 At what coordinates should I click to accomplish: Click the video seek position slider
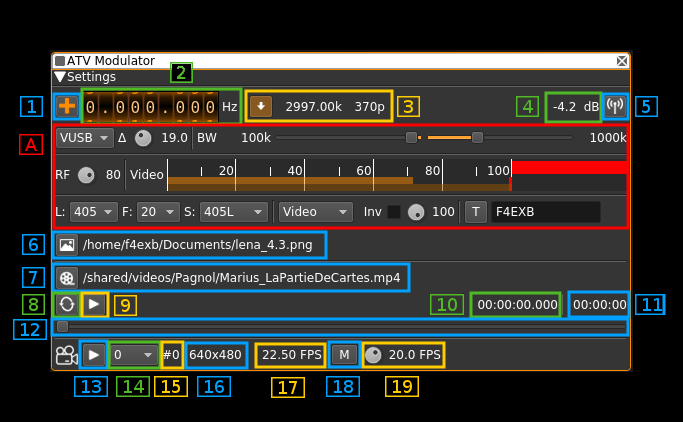340,327
